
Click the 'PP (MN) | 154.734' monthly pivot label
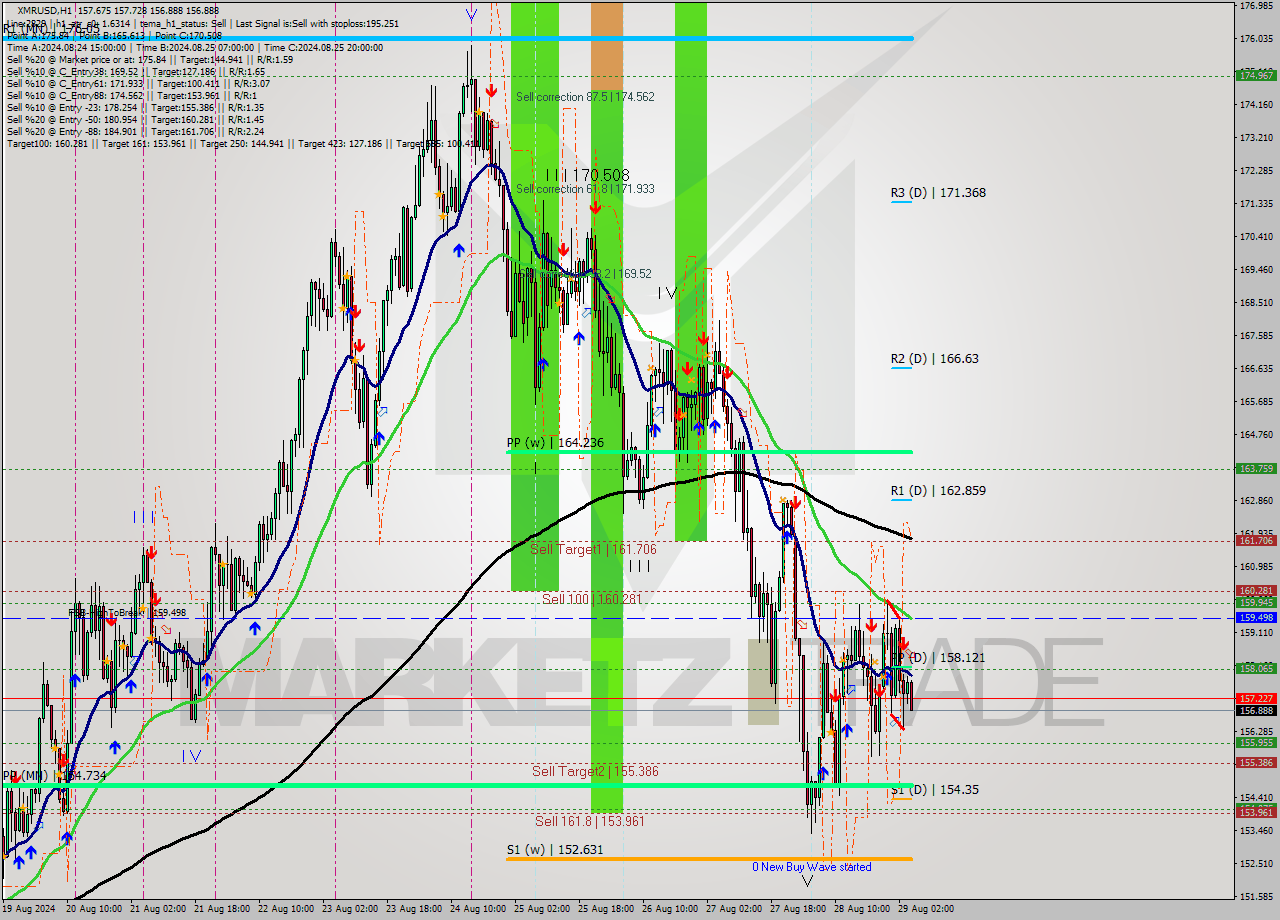pos(54,776)
